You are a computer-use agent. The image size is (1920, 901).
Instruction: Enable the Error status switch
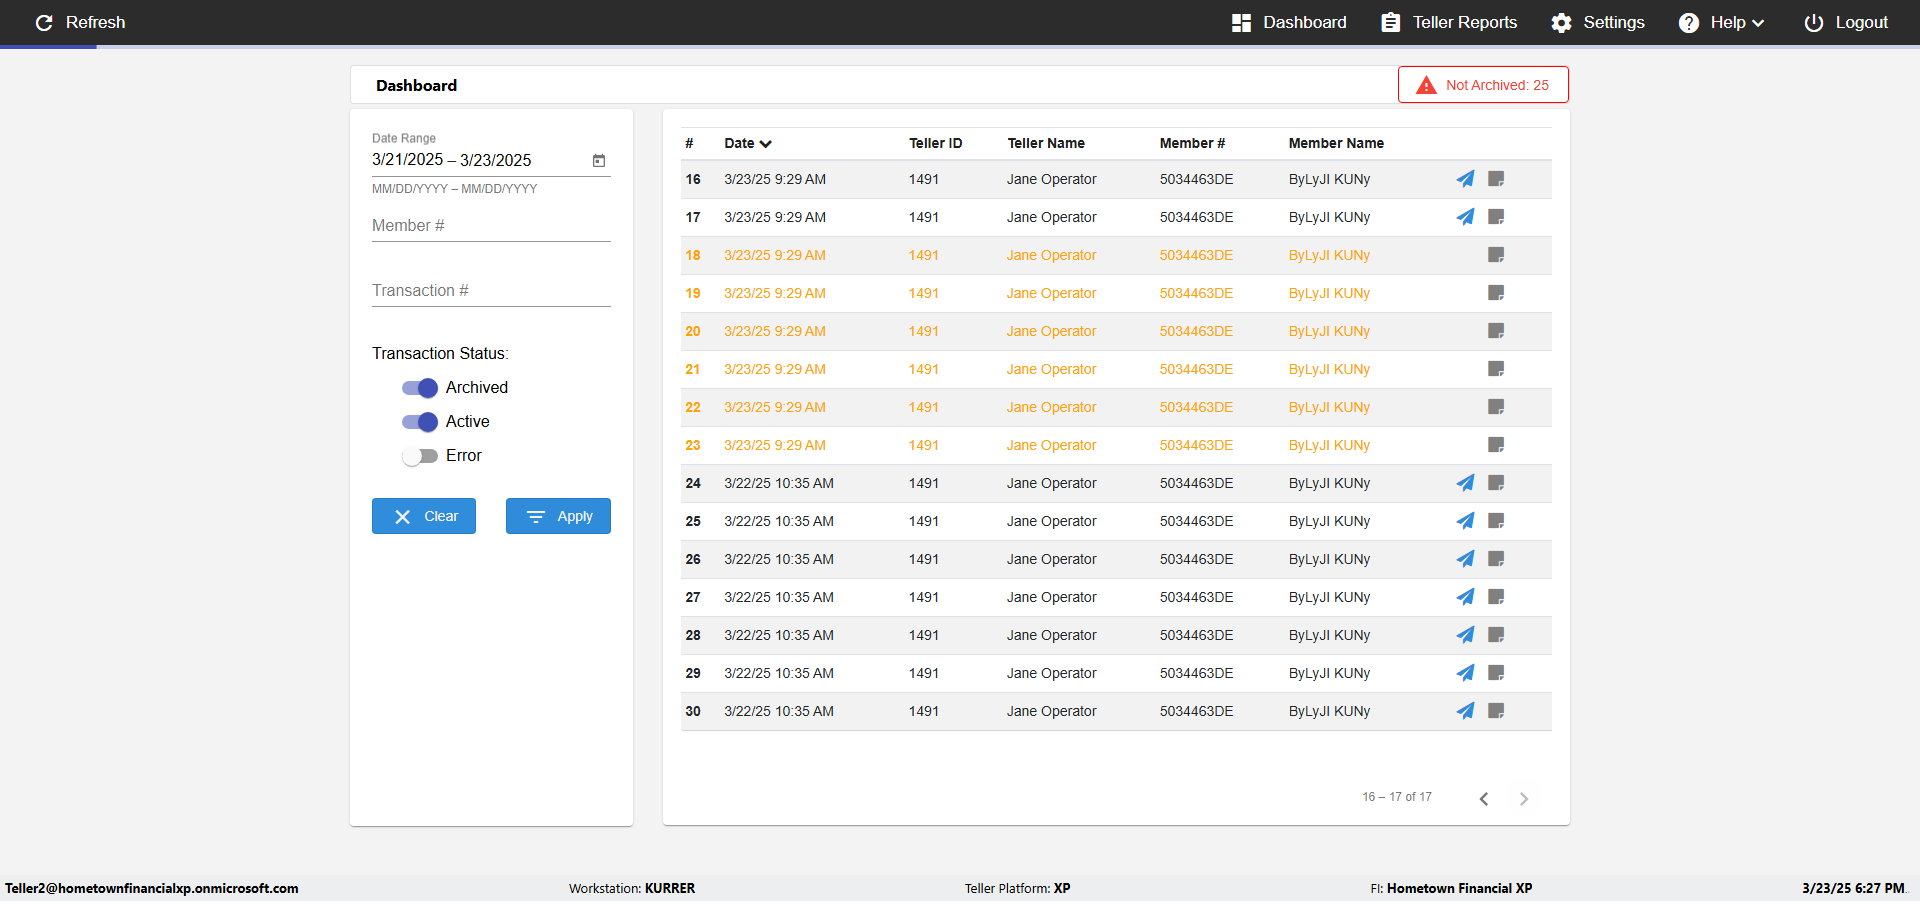pyautogui.click(x=420, y=456)
